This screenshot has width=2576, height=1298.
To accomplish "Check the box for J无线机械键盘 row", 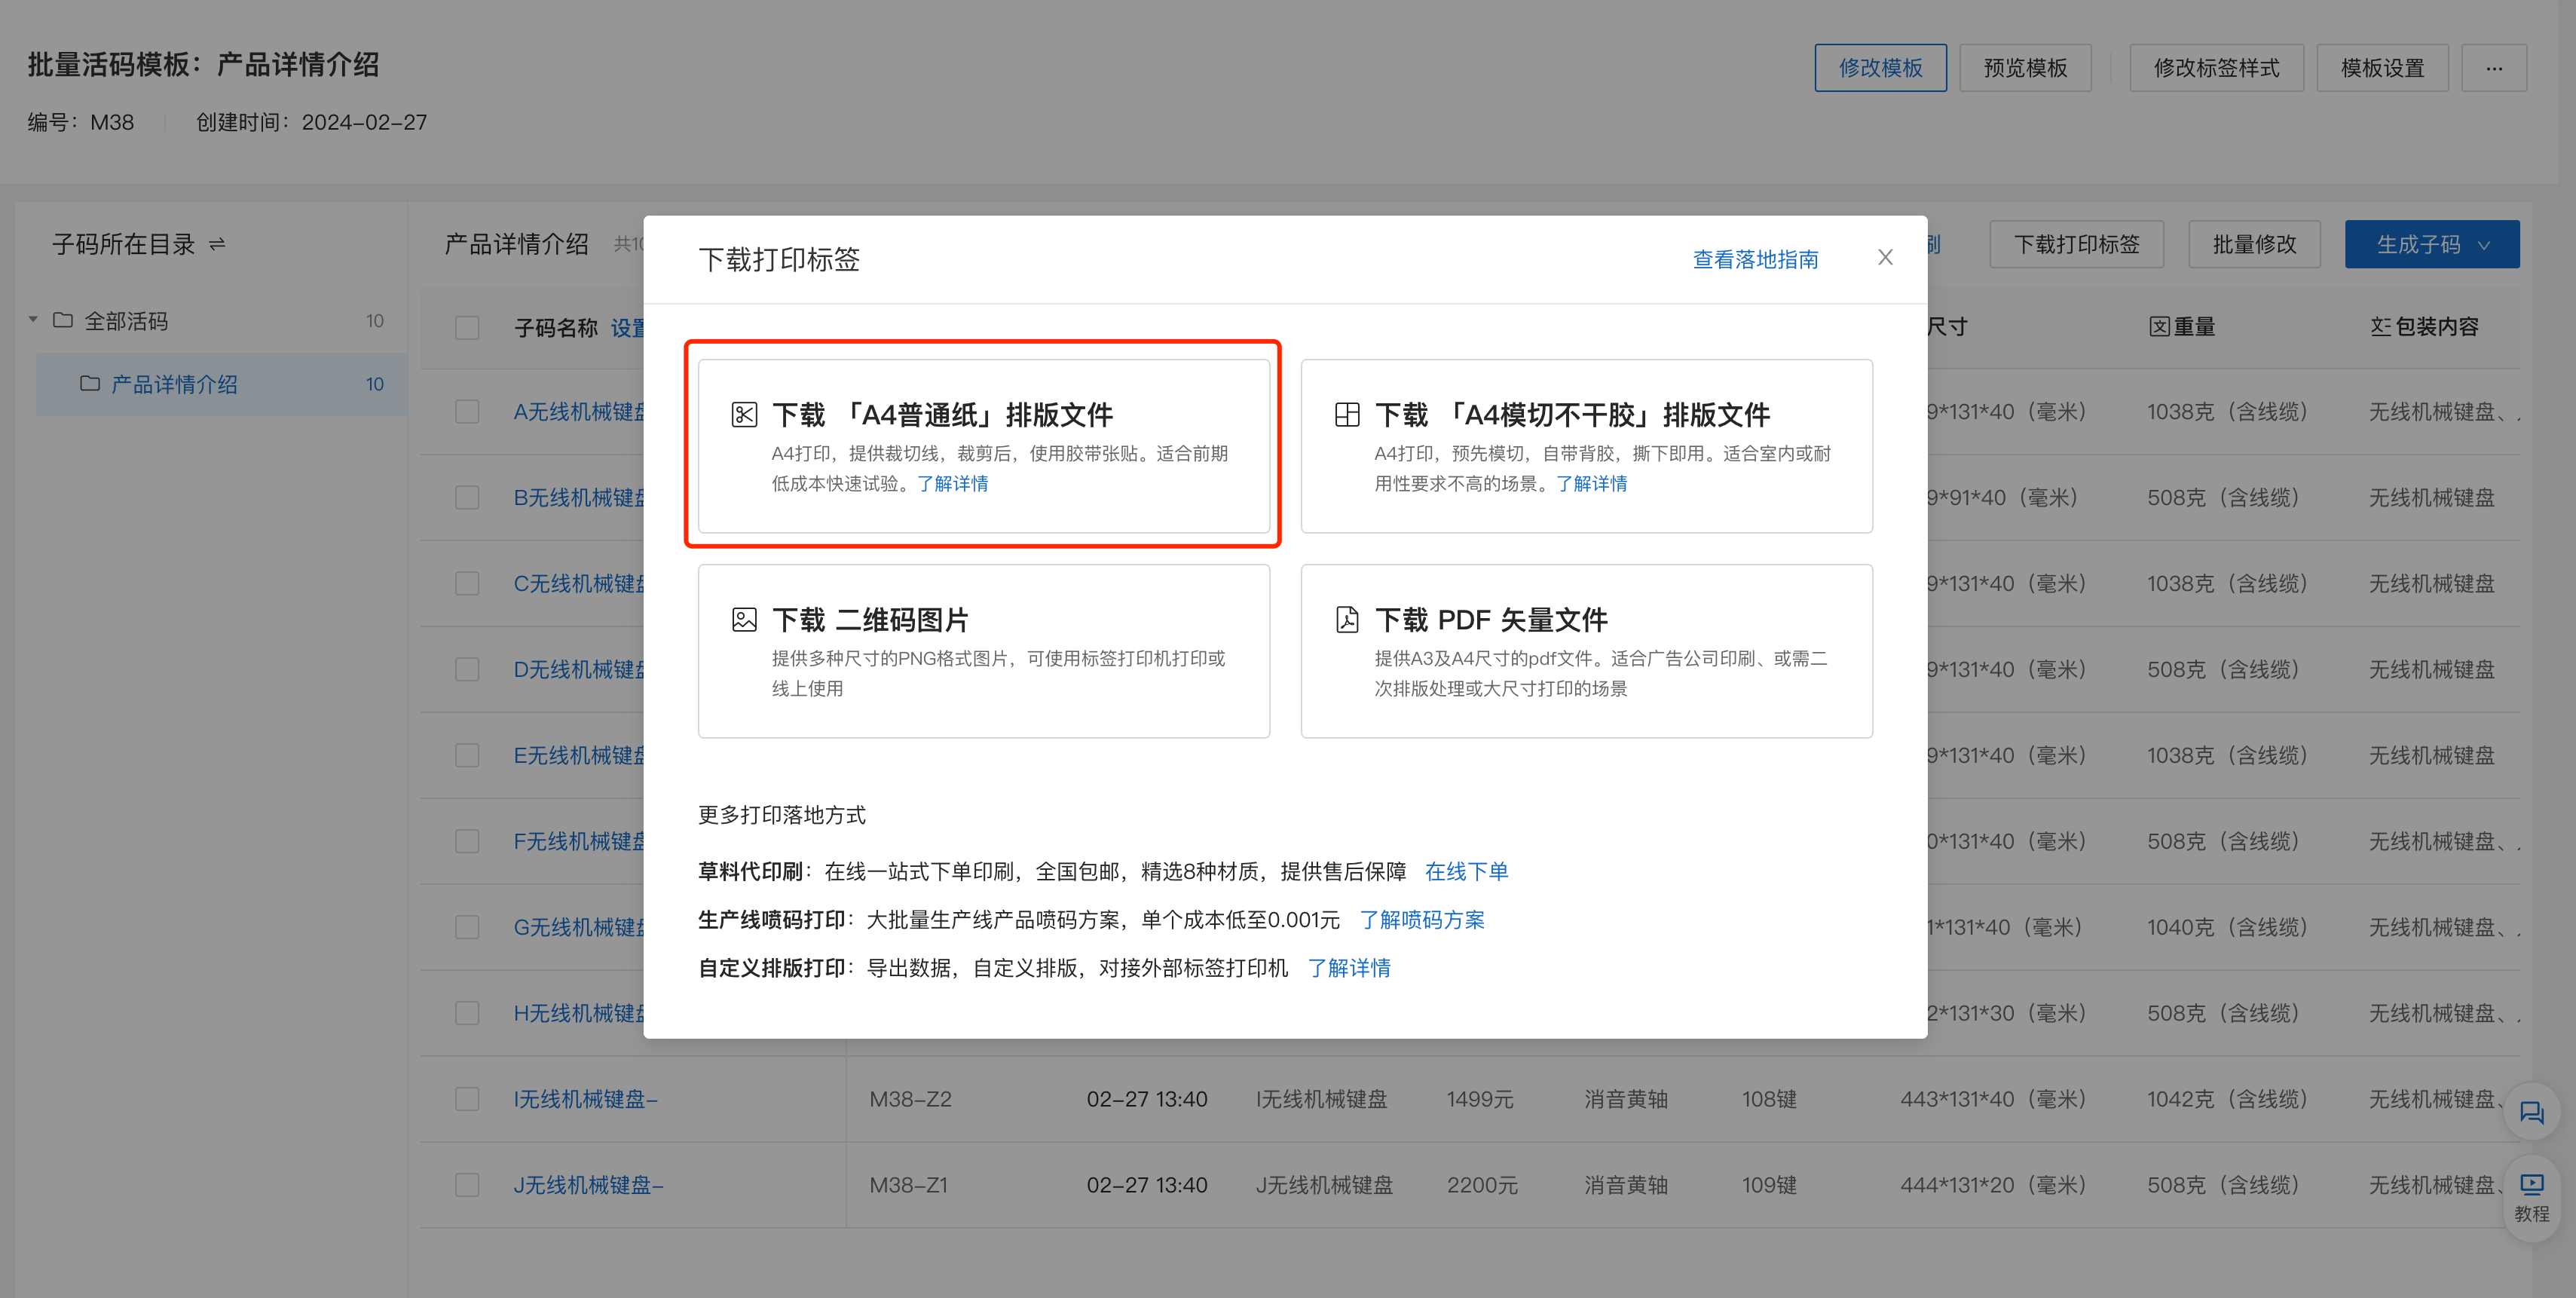I will point(467,1185).
